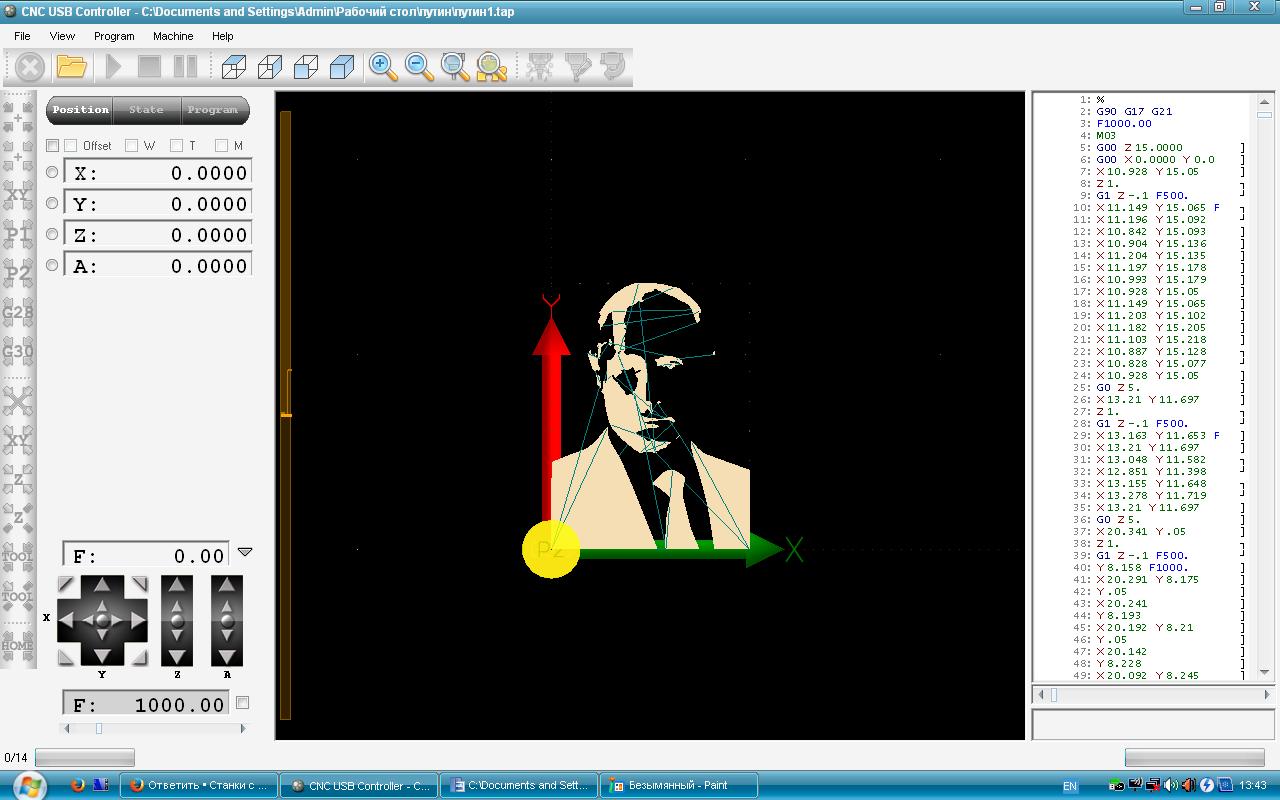This screenshot has height=800, width=1280.
Task: Click the P1 button in the left sidebar
Action: (x=18, y=235)
